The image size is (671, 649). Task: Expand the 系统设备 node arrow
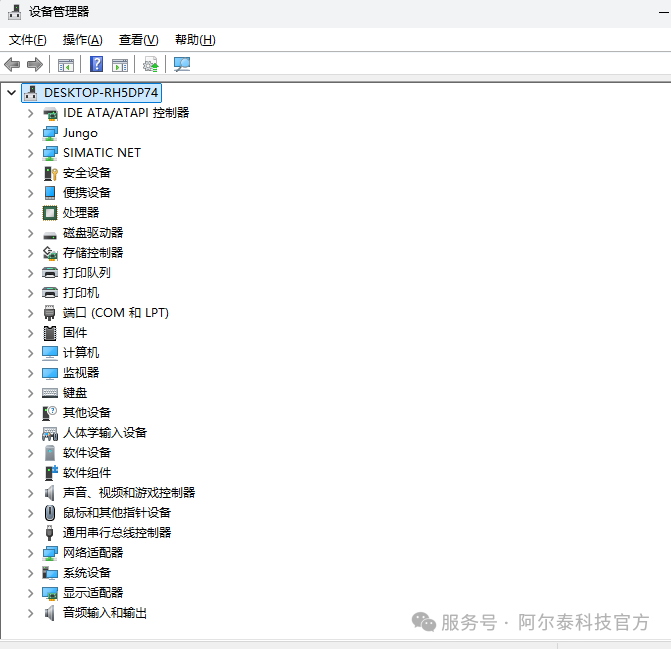pos(30,573)
